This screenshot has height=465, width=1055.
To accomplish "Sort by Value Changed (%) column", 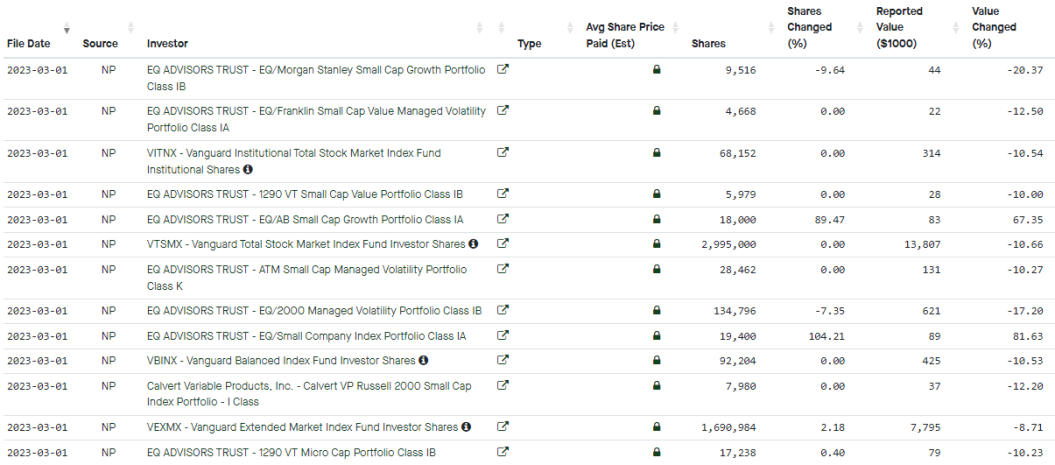I will [994, 28].
